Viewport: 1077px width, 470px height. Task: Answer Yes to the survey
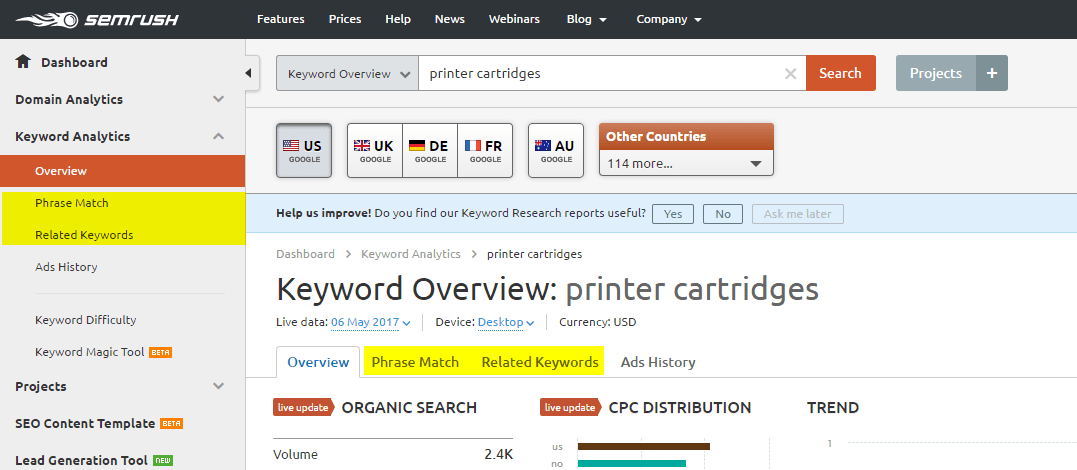(x=673, y=214)
